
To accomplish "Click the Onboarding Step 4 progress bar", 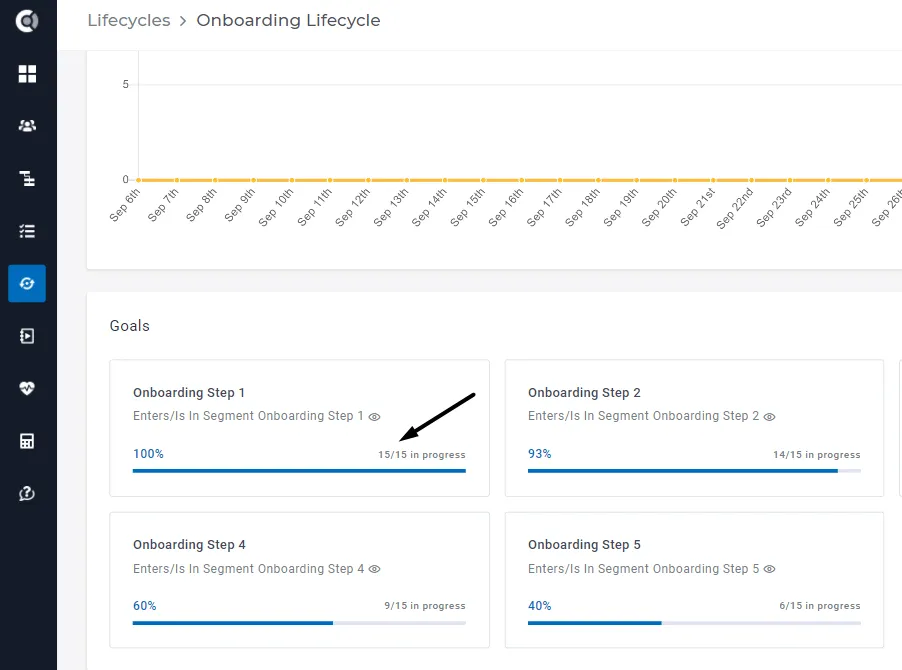I will (299, 623).
